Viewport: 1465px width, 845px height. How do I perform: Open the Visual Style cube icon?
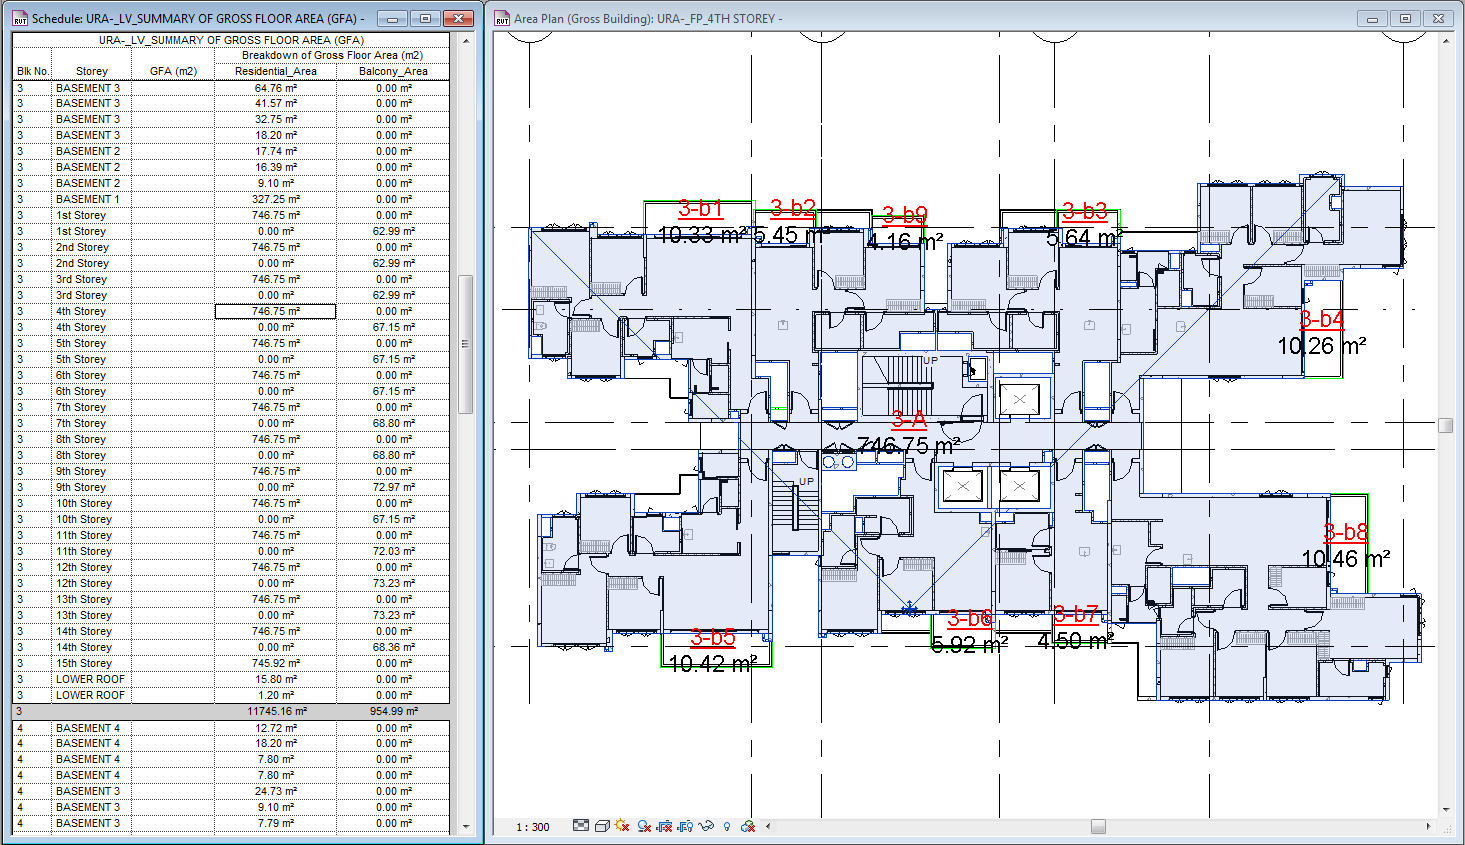(601, 826)
